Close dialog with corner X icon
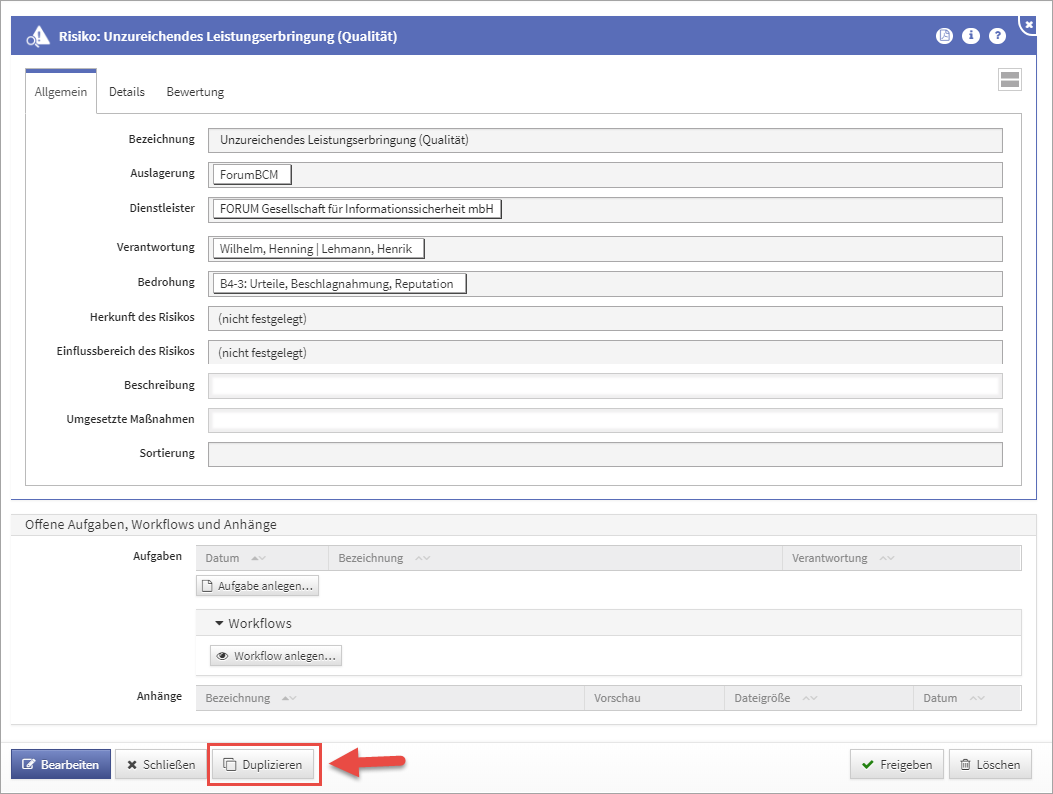This screenshot has width=1053, height=794. [x=1029, y=23]
